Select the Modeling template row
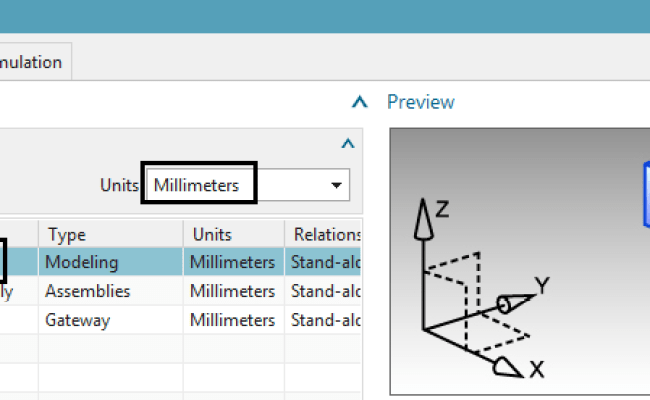The image size is (650, 400). pyautogui.click(x=180, y=262)
